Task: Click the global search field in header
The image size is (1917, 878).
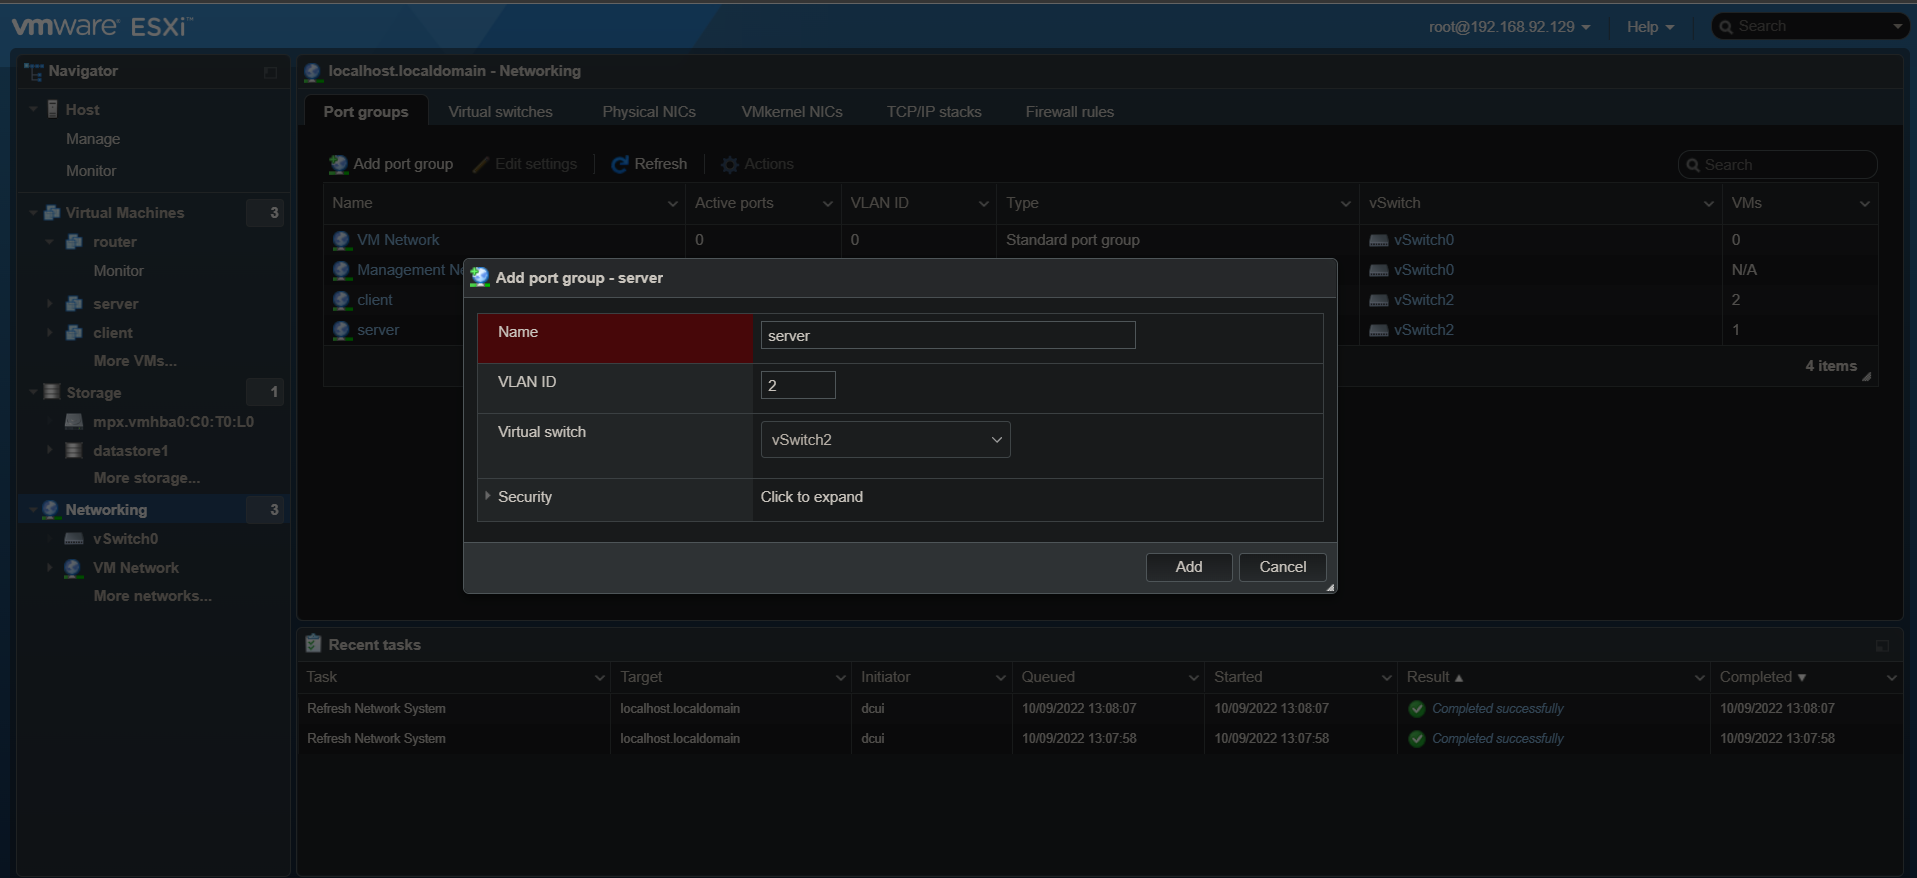Action: (1811, 26)
